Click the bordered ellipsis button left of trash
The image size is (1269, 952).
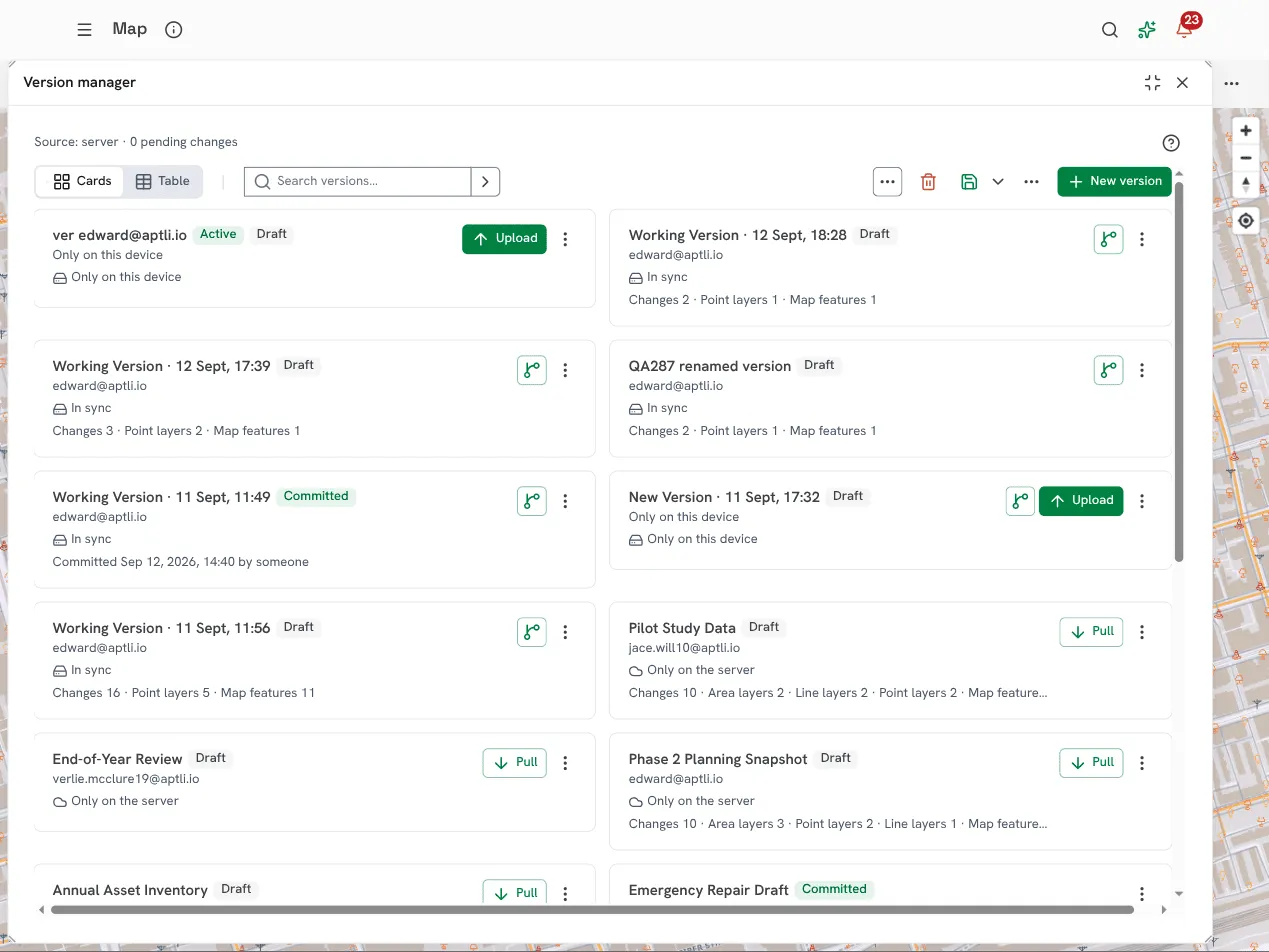point(887,181)
